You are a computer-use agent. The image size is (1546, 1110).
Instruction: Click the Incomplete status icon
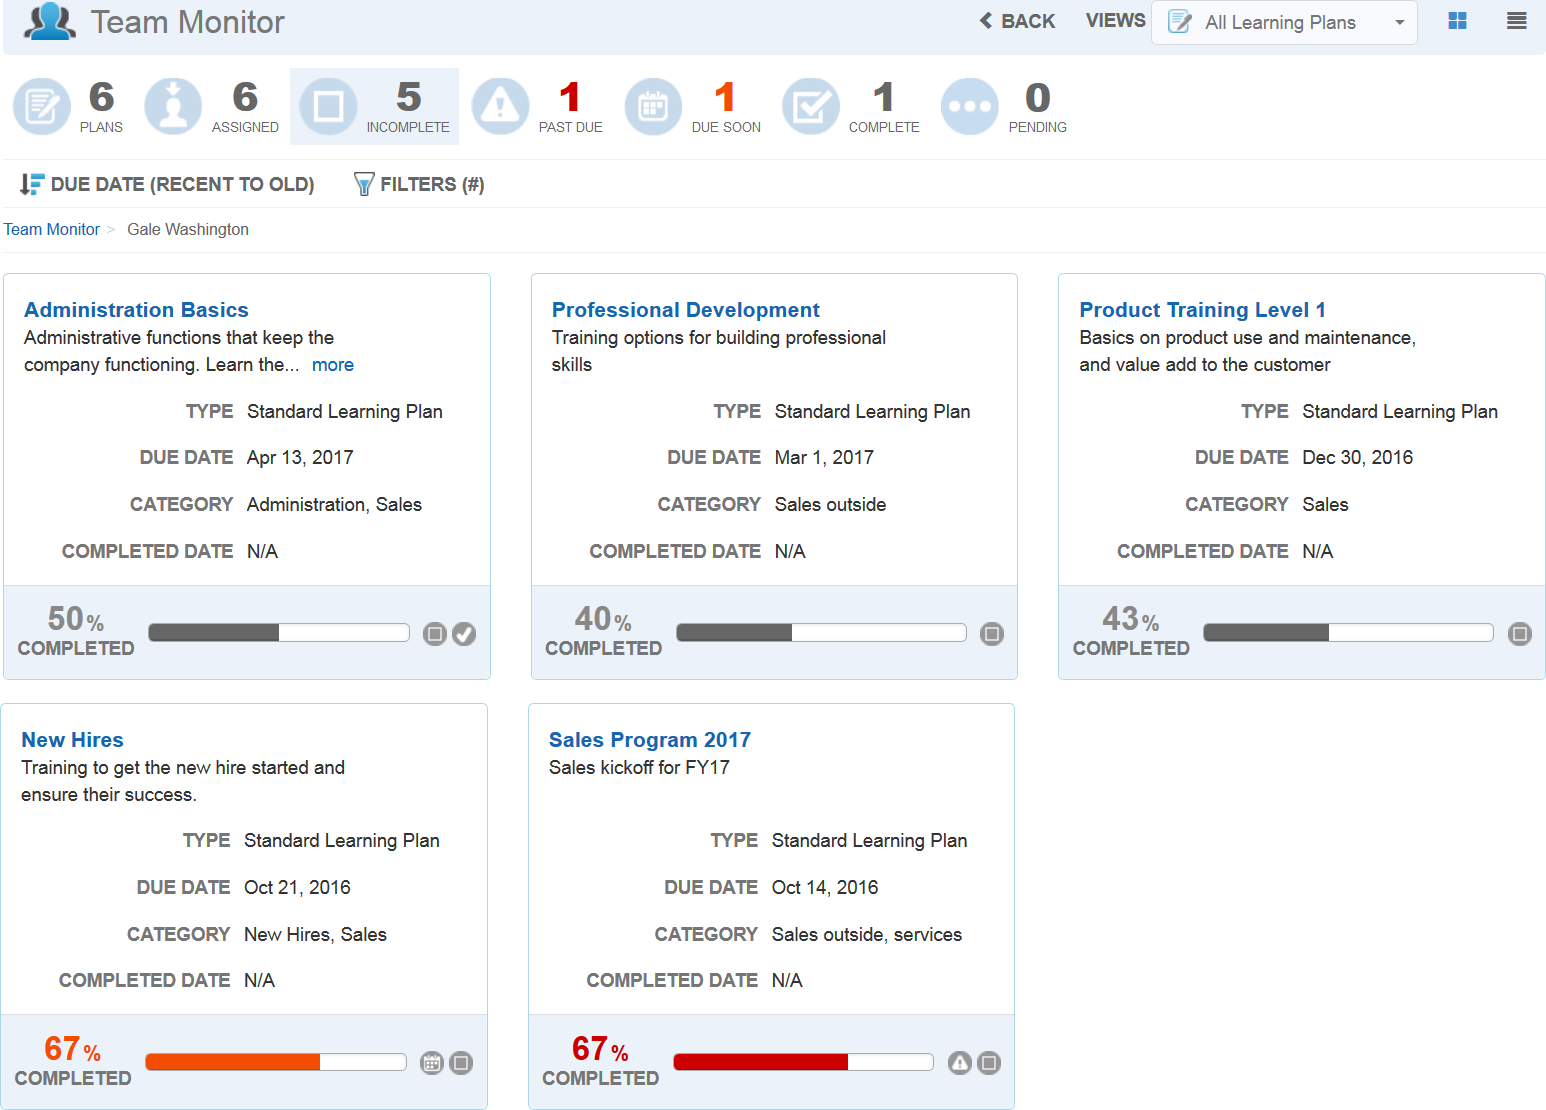[328, 106]
